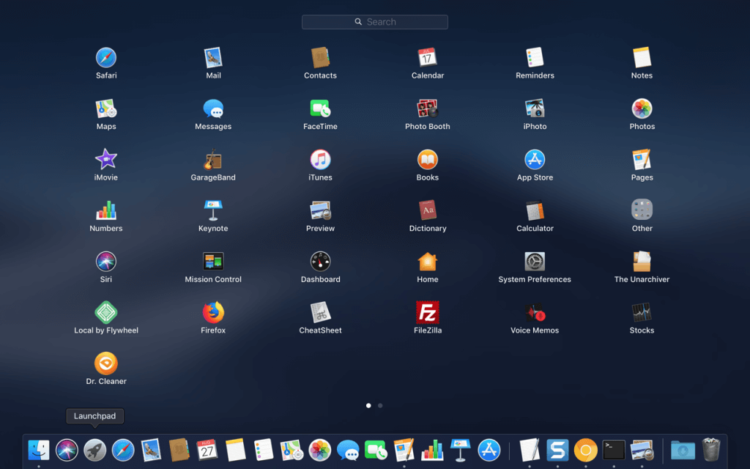Open Calendar from the Launchpad grid
This screenshot has width=750, height=469.
pos(427,58)
